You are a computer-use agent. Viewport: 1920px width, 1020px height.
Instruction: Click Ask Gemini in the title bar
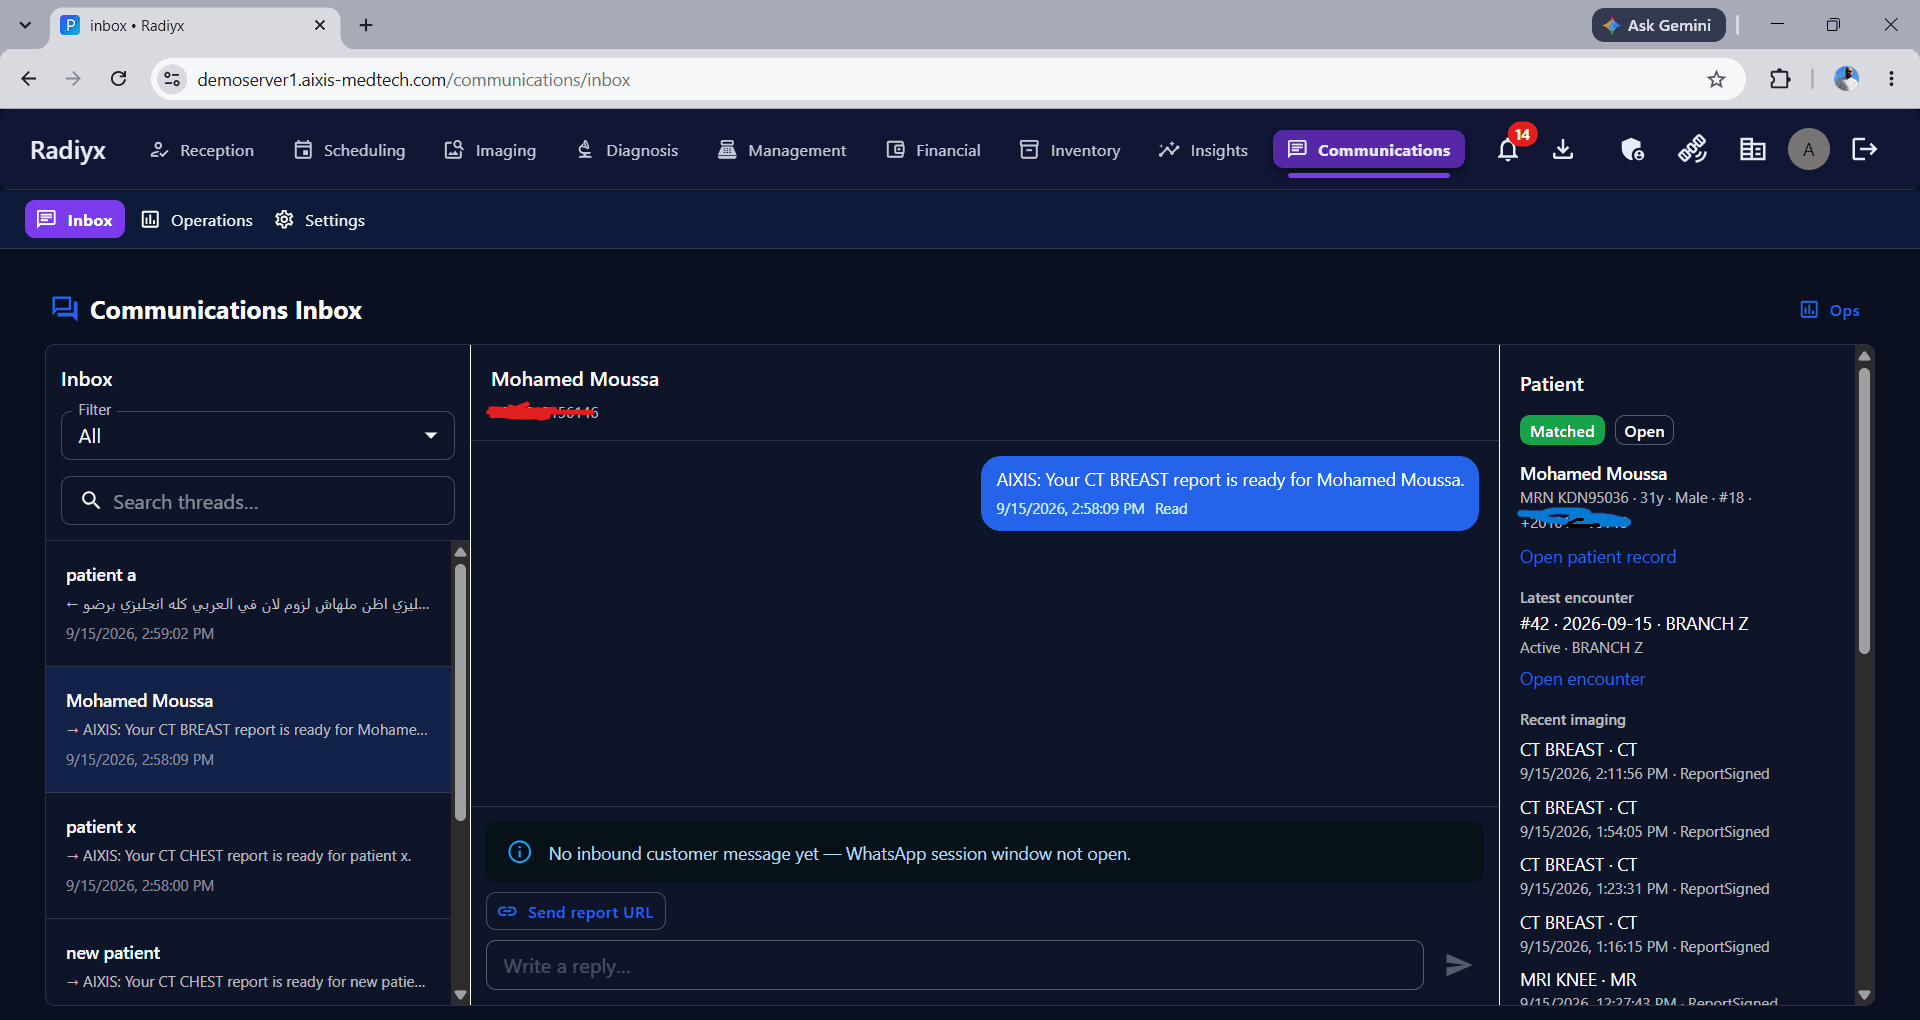pos(1659,25)
